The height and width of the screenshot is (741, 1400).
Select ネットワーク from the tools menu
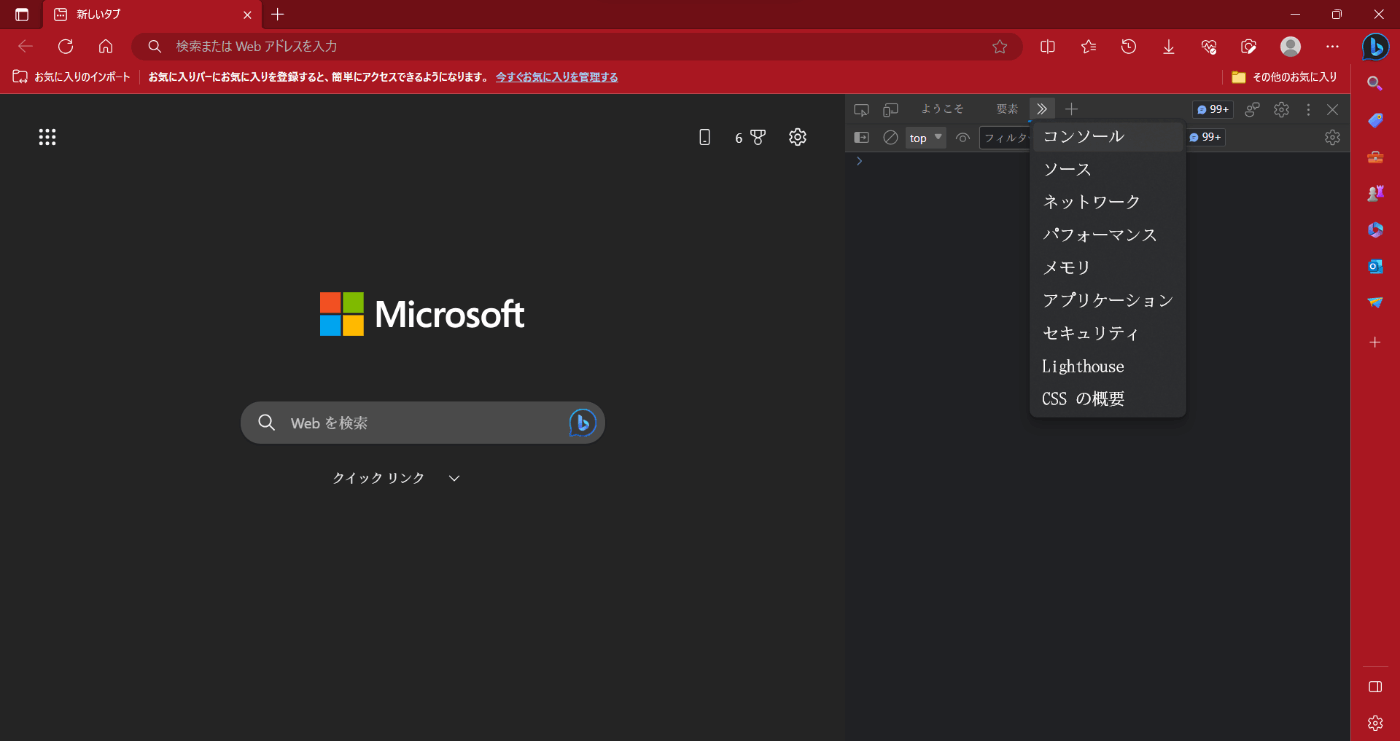(x=1107, y=202)
